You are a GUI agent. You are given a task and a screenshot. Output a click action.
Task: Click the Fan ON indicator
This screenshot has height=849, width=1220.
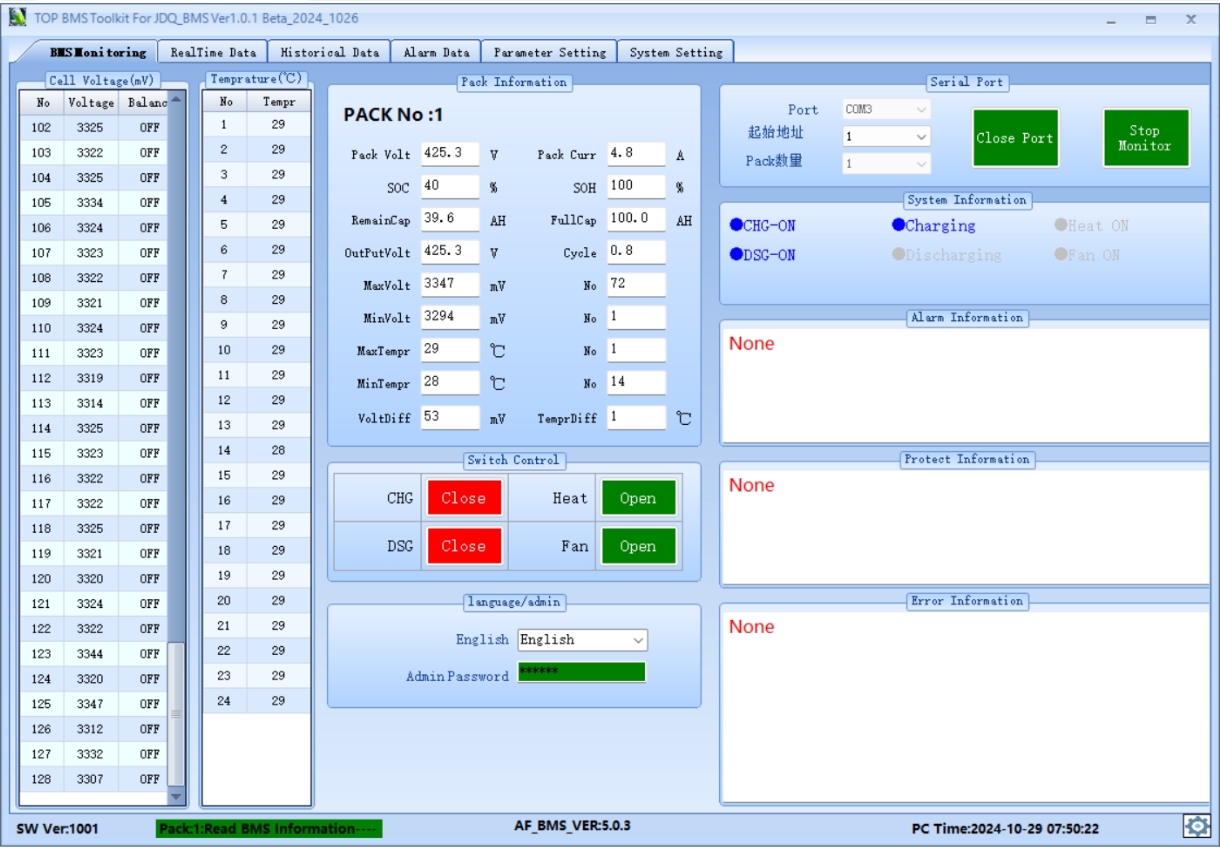pyautogui.click(x=1087, y=255)
